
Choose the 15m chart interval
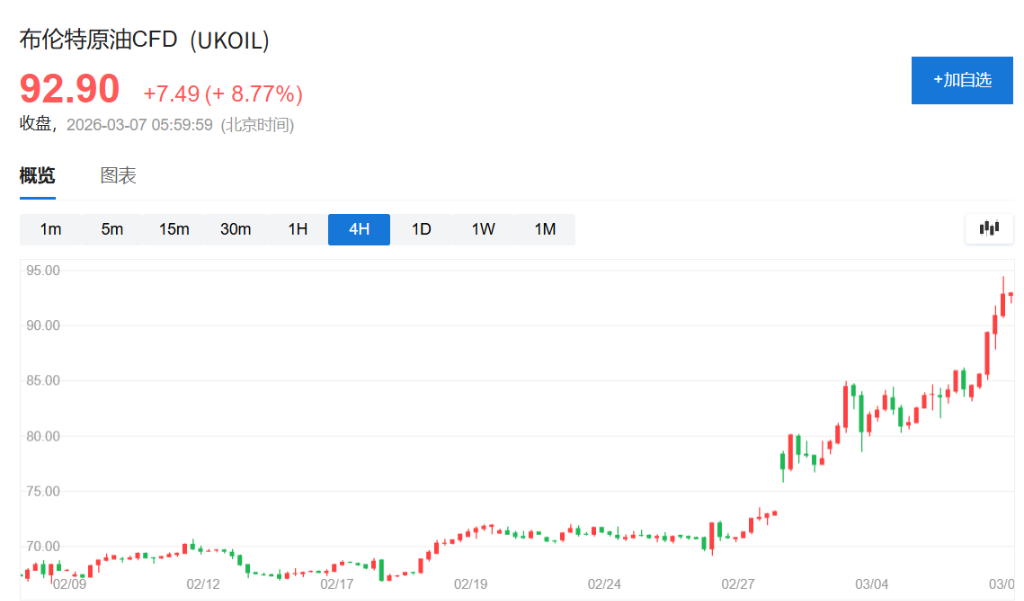coord(174,229)
